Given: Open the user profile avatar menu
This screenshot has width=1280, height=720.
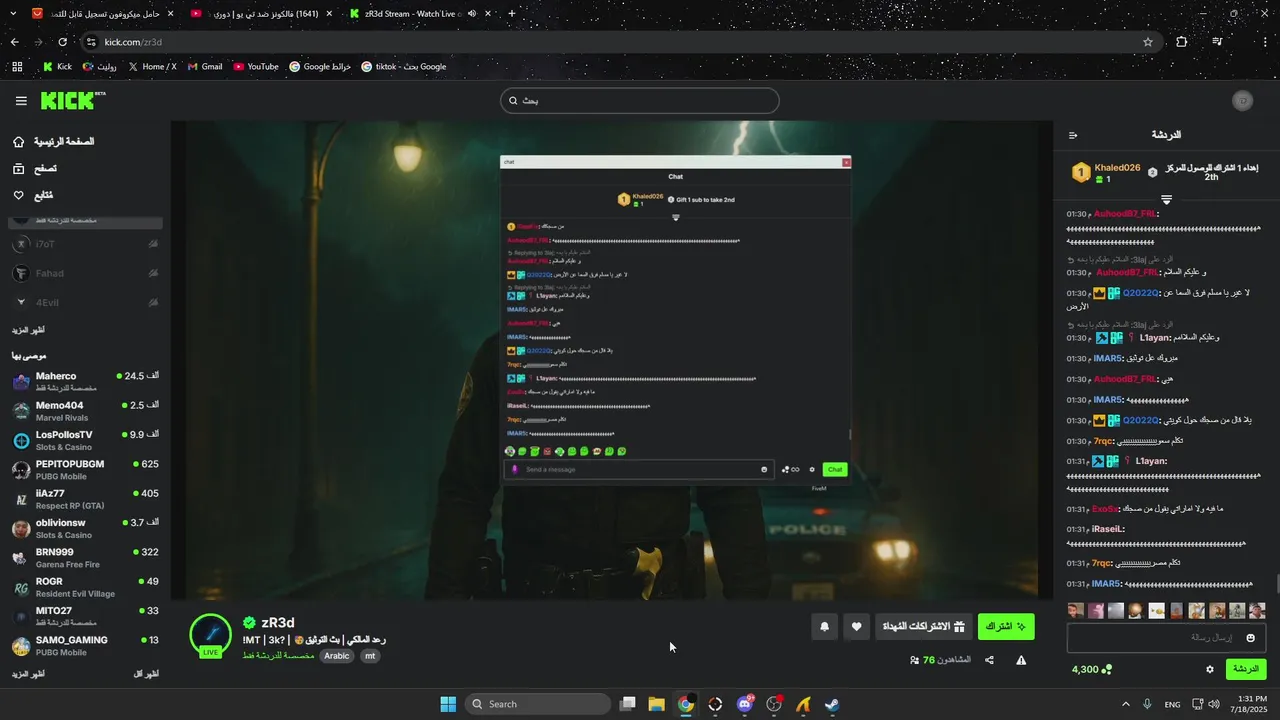Looking at the screenshot, I should [x=1243, y=101].
